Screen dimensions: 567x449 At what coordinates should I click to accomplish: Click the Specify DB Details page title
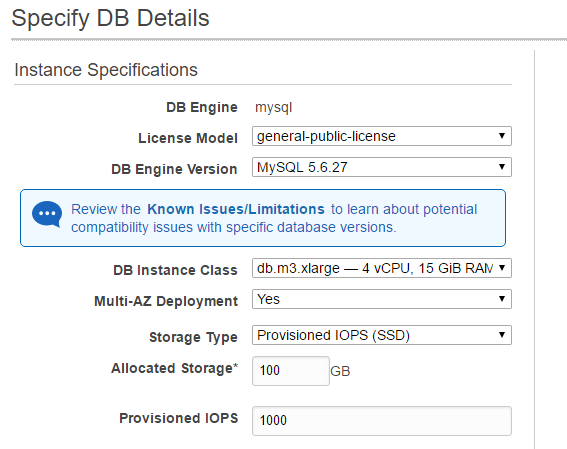(110, 18)
